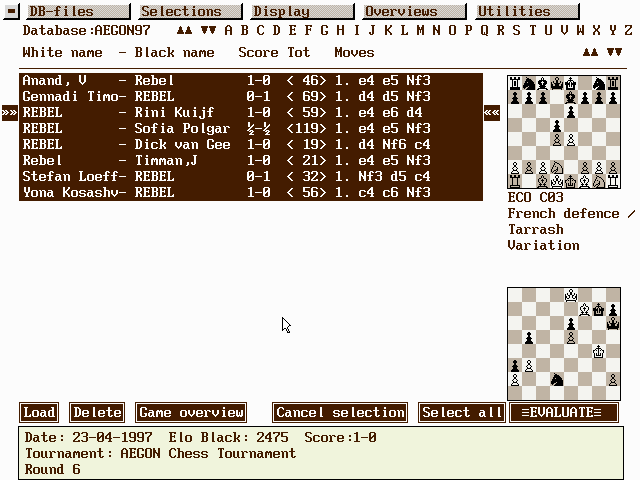Select the Anand, V vs Rebel game
This screenshot has height=480, width=640.
(250, 81)
